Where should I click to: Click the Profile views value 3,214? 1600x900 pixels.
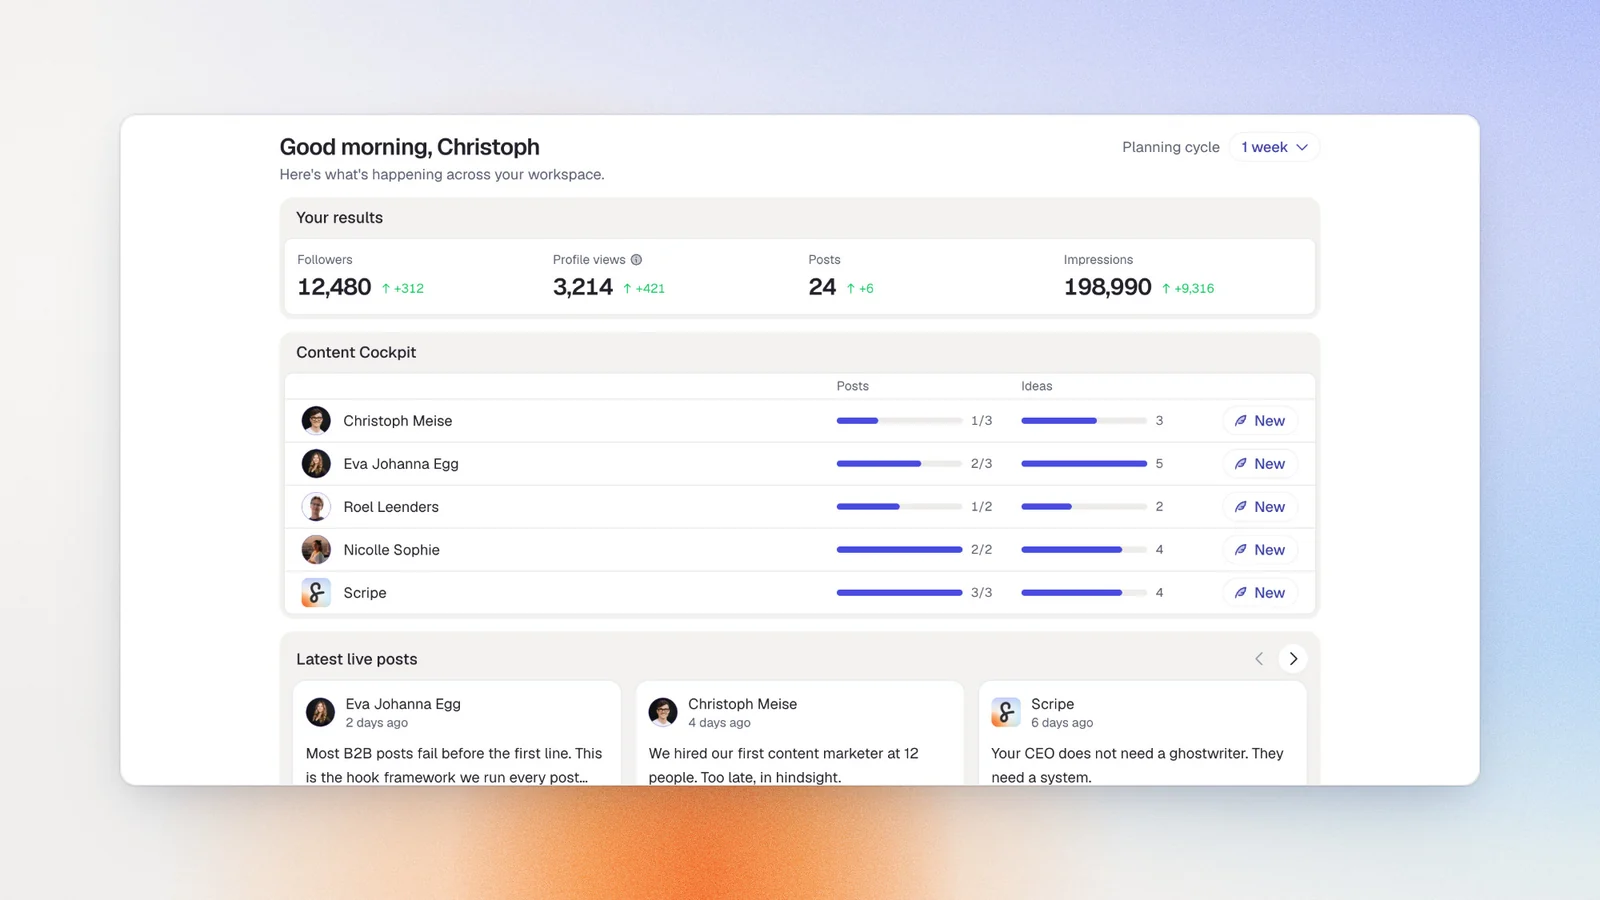(583, 288)
